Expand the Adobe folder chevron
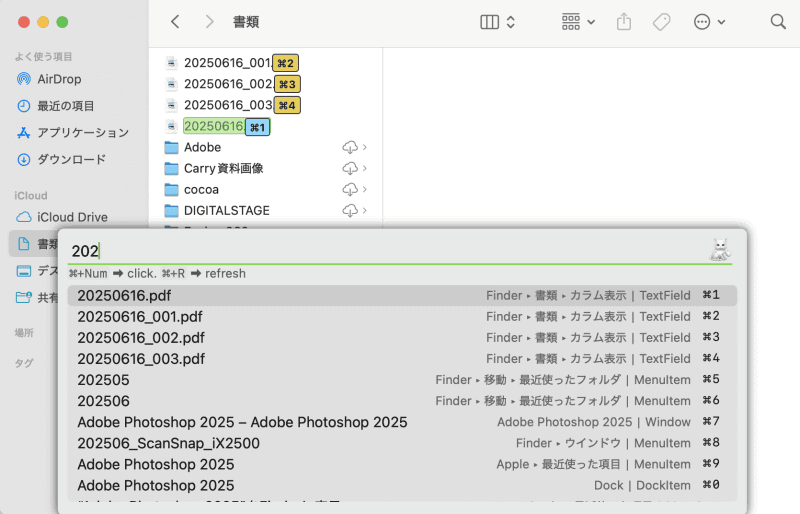This screenshot has width=800, height=514. (x=365, y=147)
